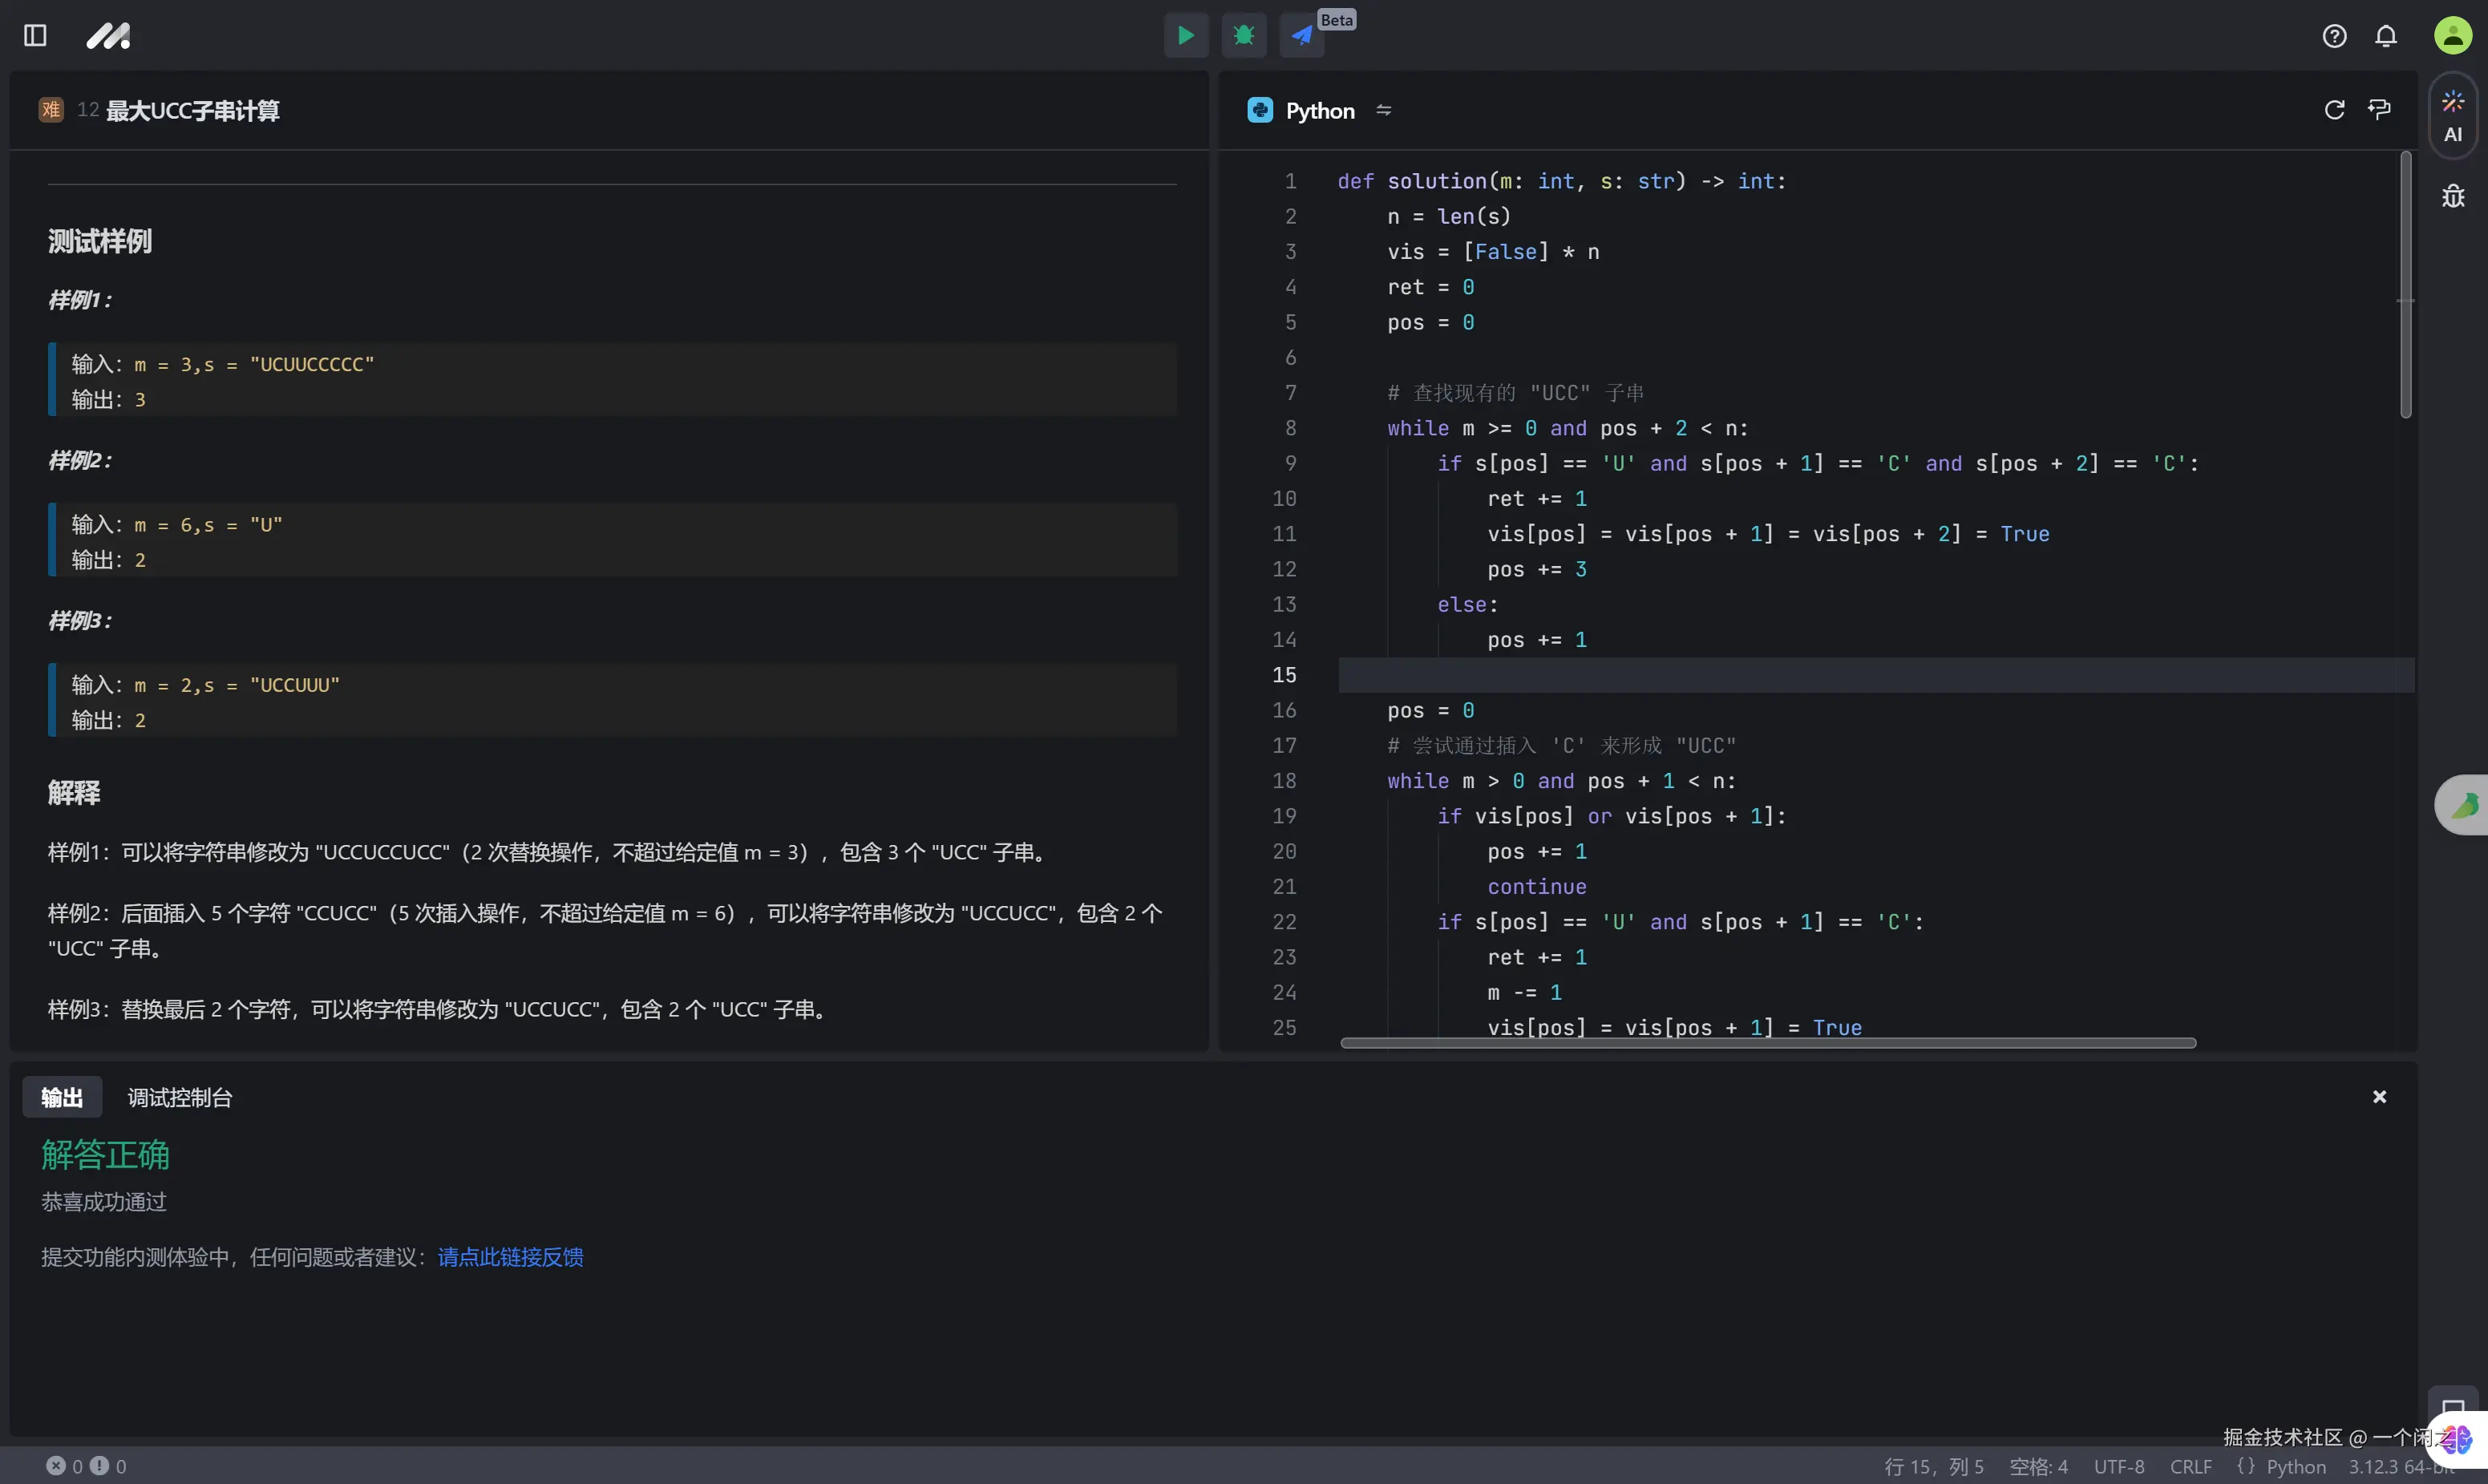This screenshot has height=1484, width=2488.
Task: Close the output panel
Action: click(2380, 1097)
